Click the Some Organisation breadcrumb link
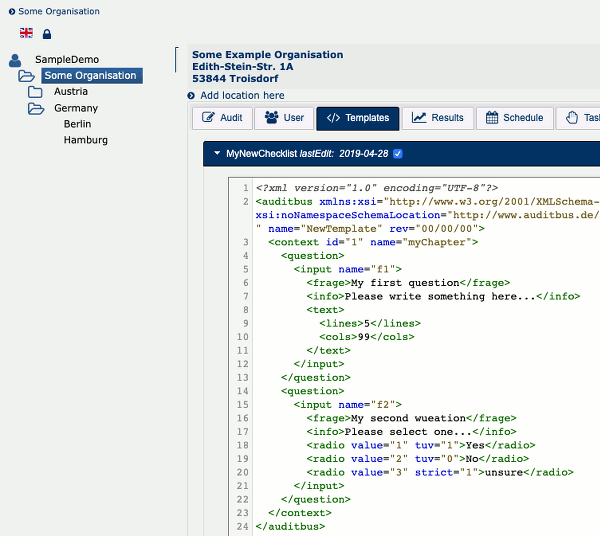Screen dimensions: 600x536 click(59, 12)
